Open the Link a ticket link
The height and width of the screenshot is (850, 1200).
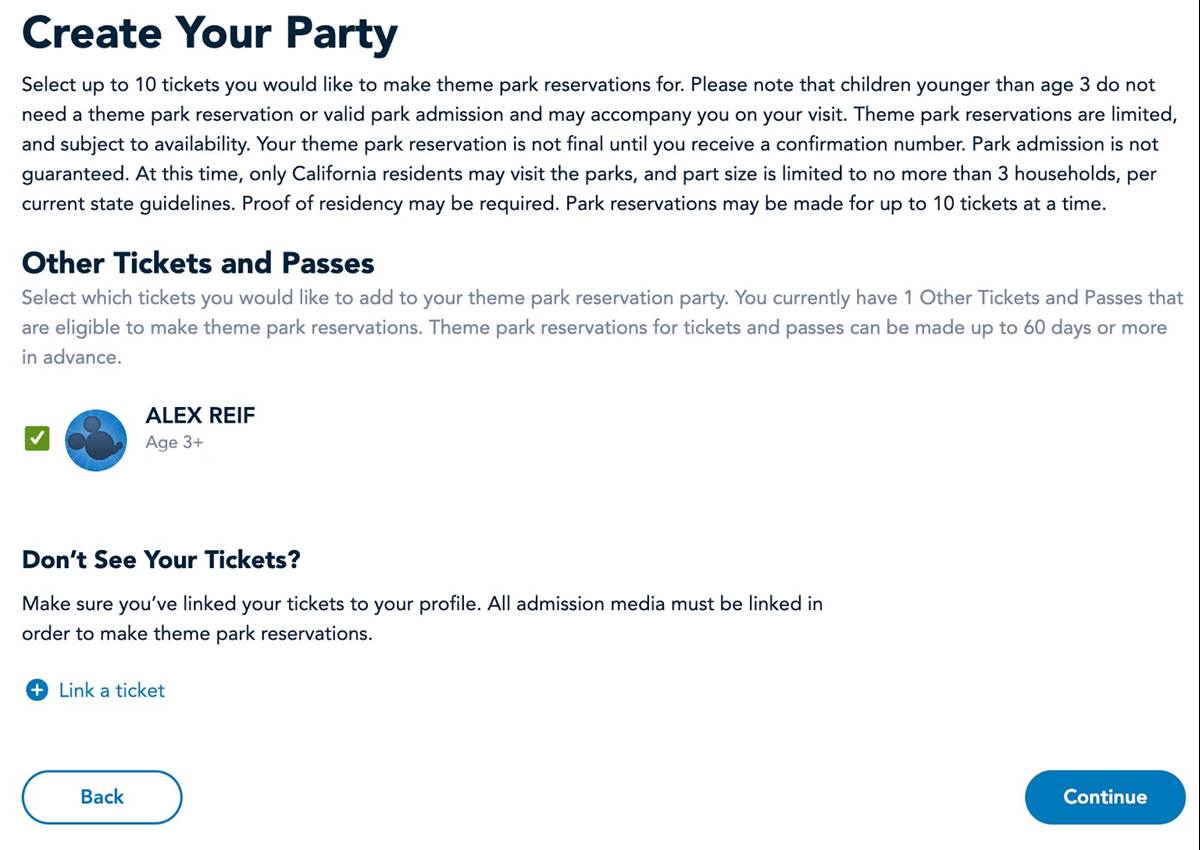(x=111, y=690)
